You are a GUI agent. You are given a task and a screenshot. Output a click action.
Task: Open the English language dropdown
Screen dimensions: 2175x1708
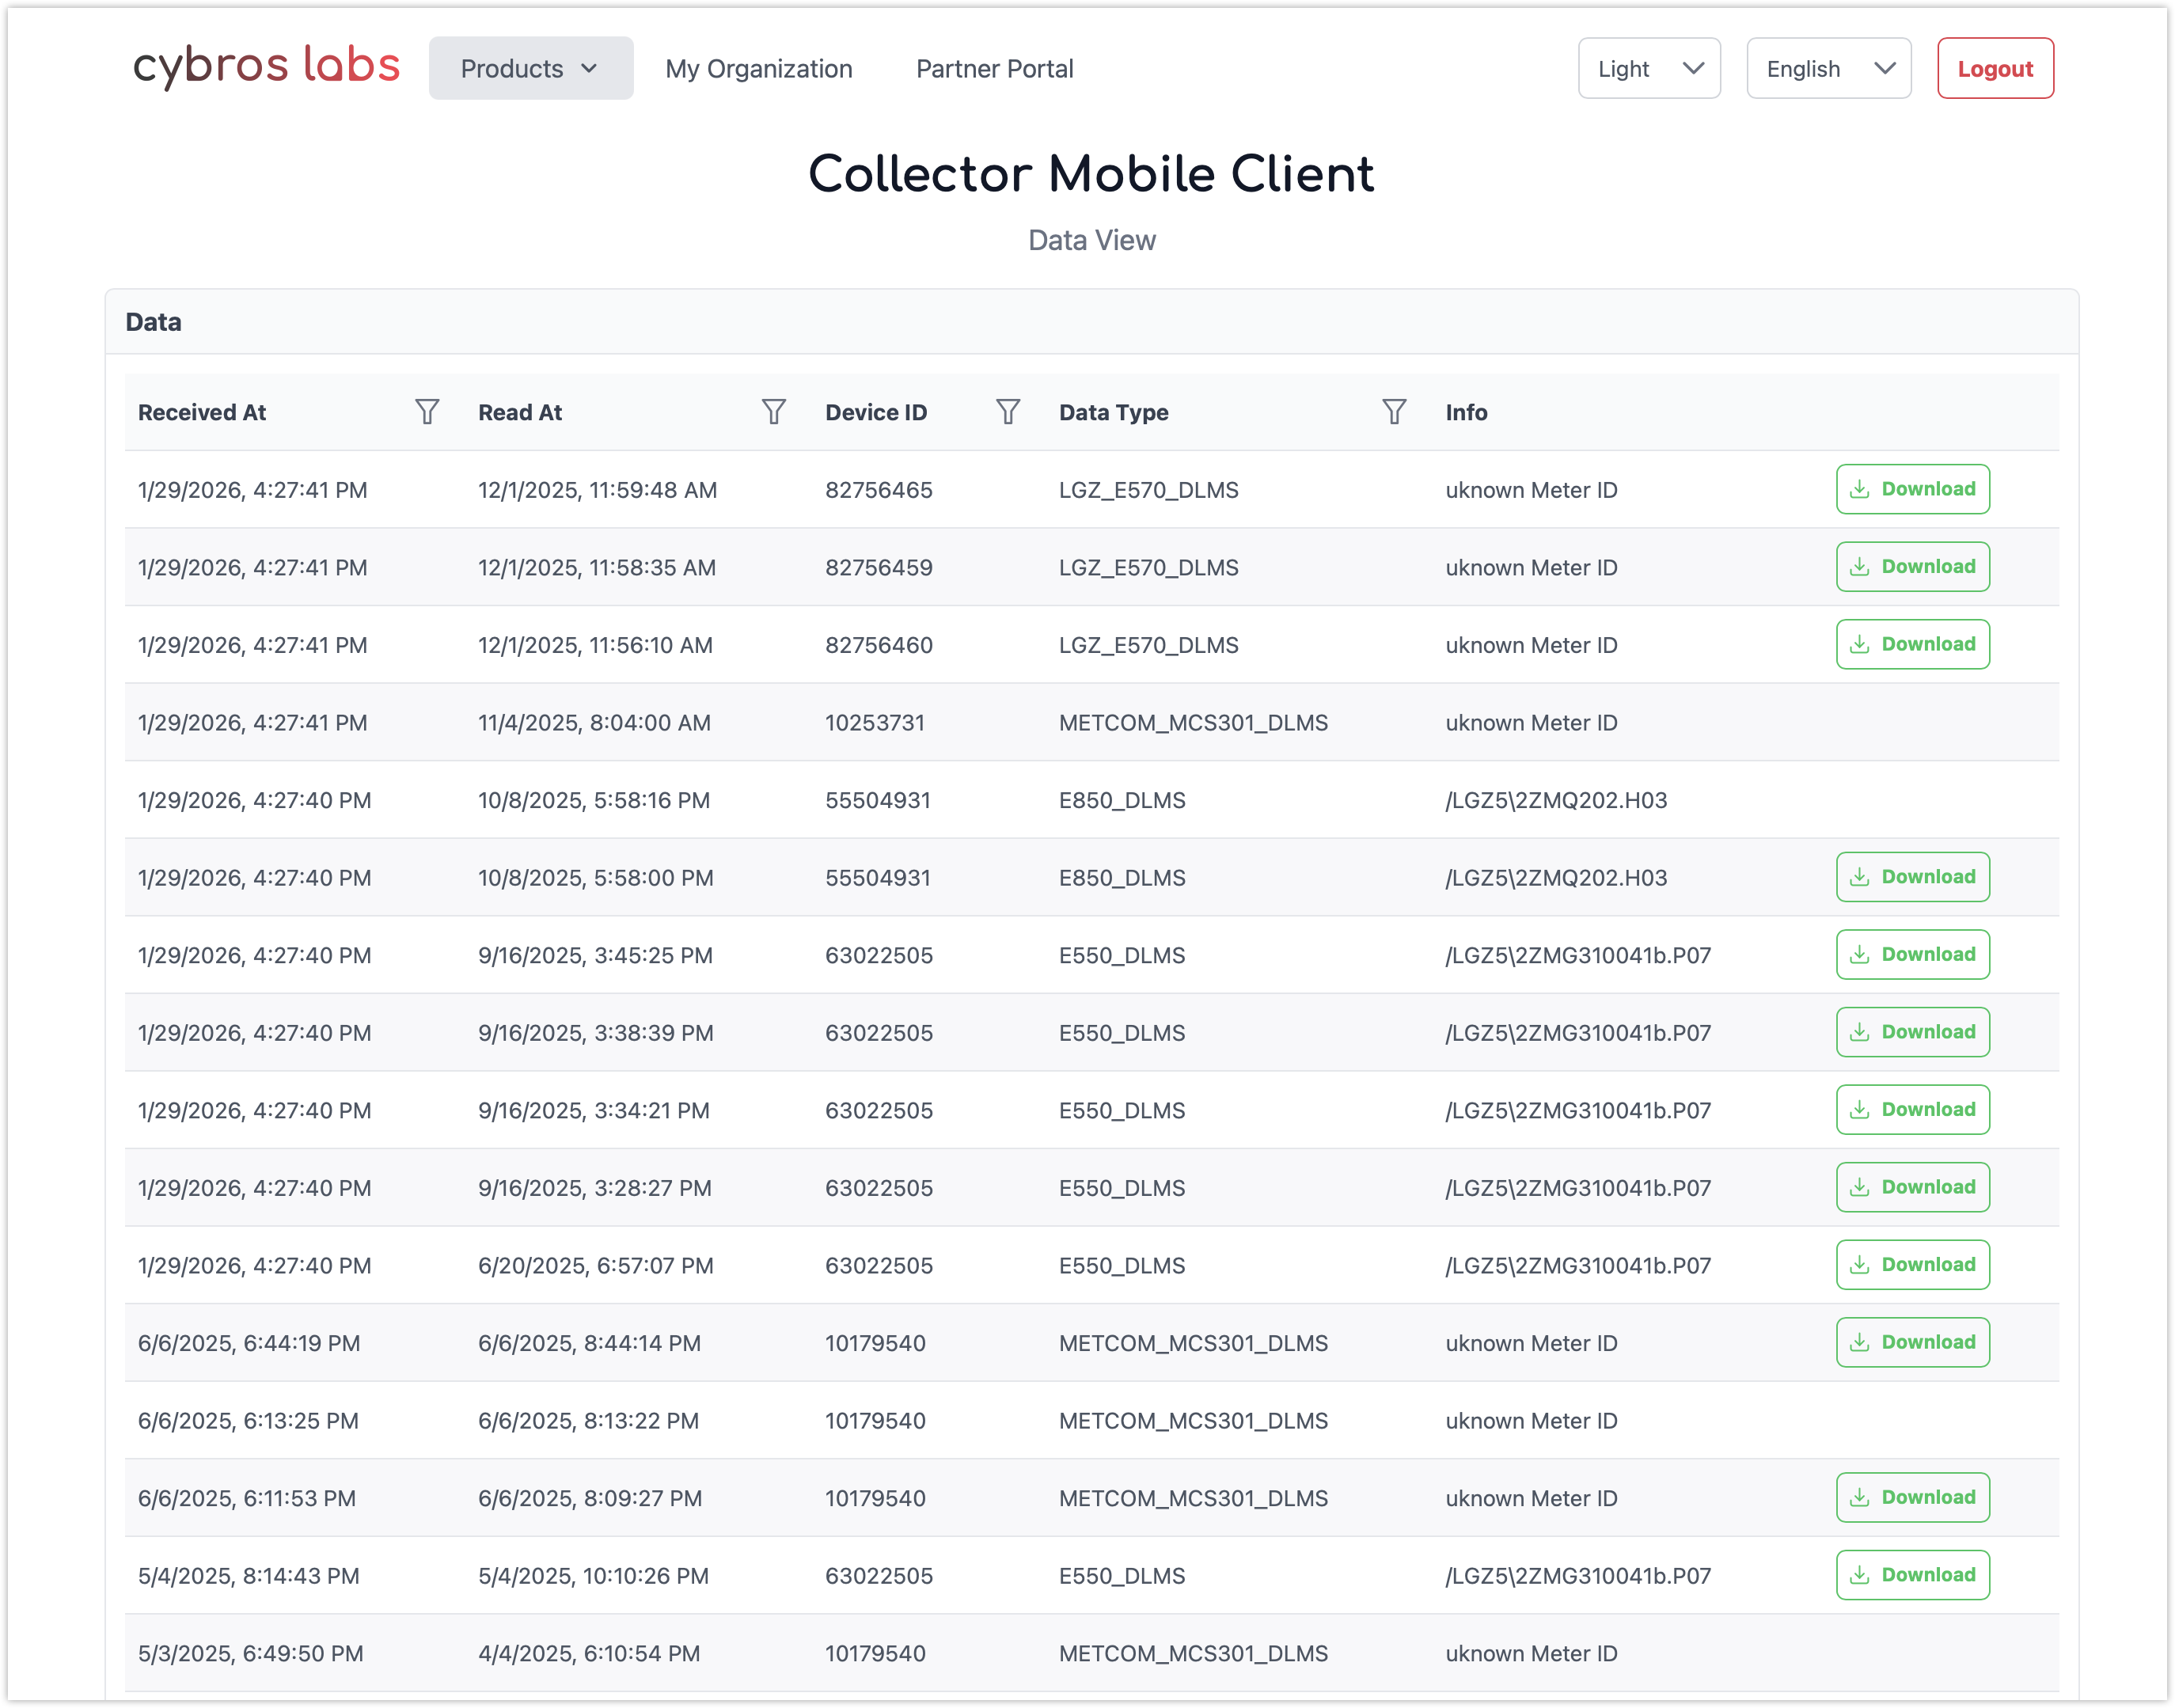[1828, 69]
